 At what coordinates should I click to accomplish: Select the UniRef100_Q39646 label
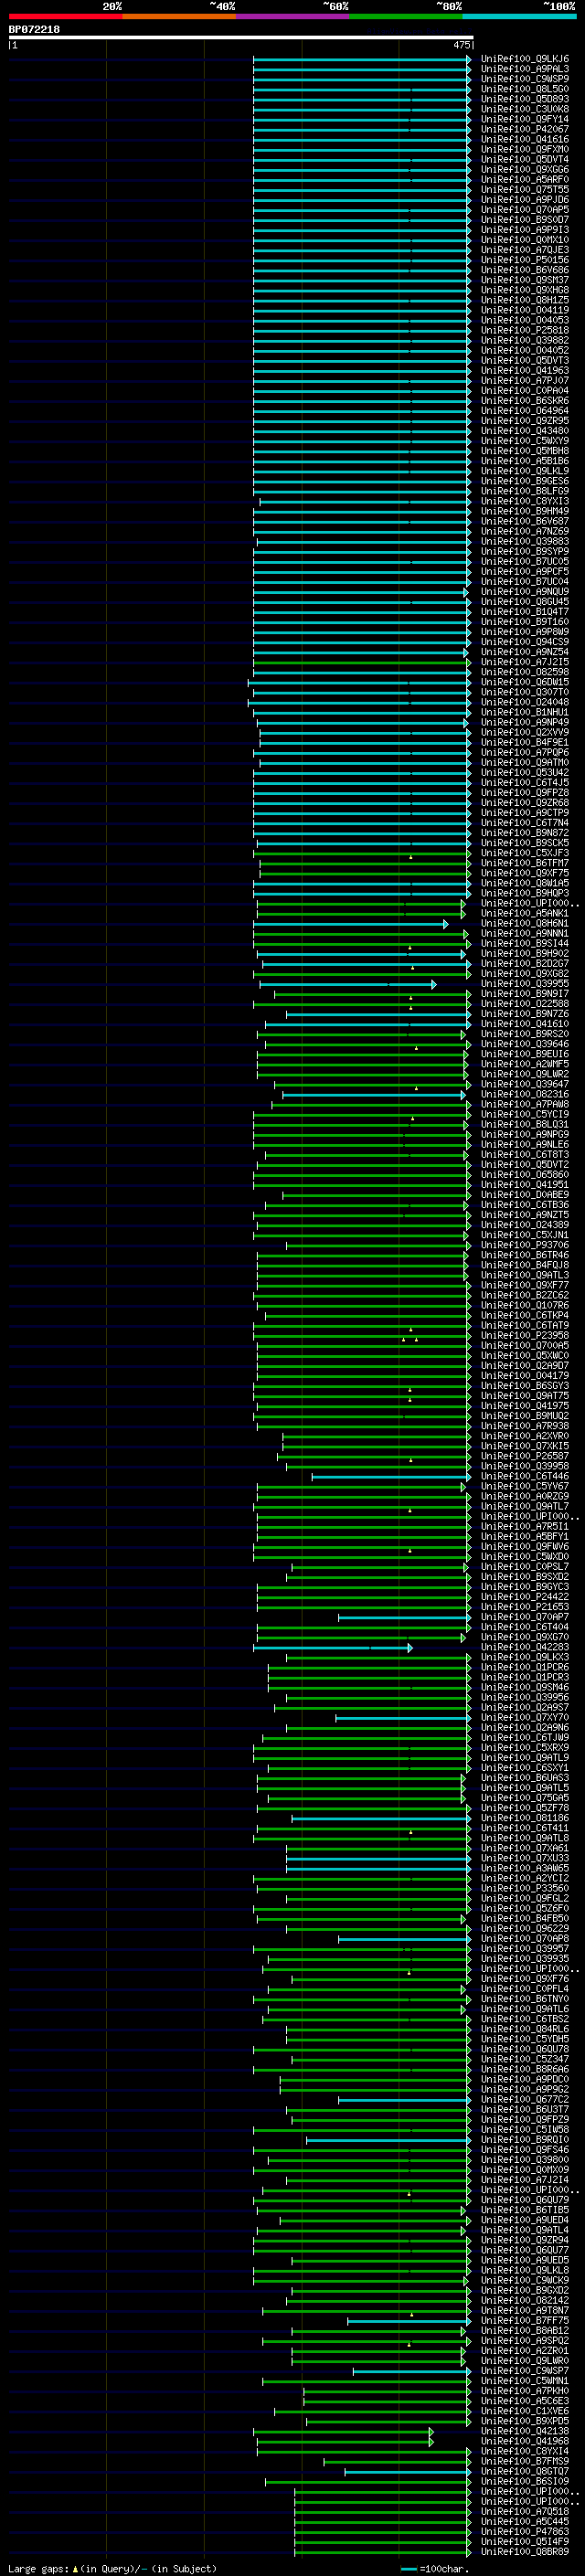(525, 1044)
